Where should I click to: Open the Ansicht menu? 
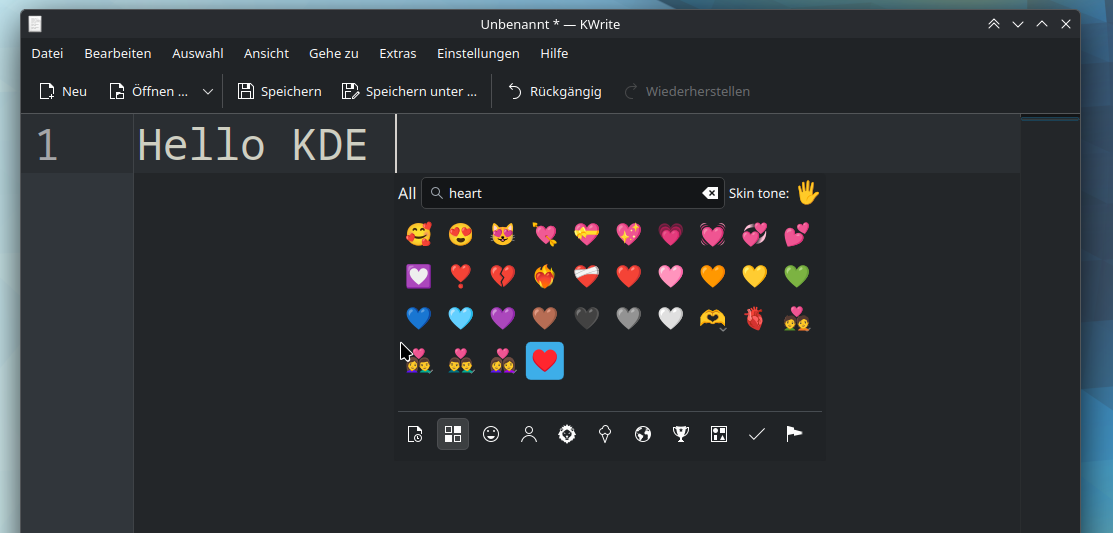click(x=266, y=53)
